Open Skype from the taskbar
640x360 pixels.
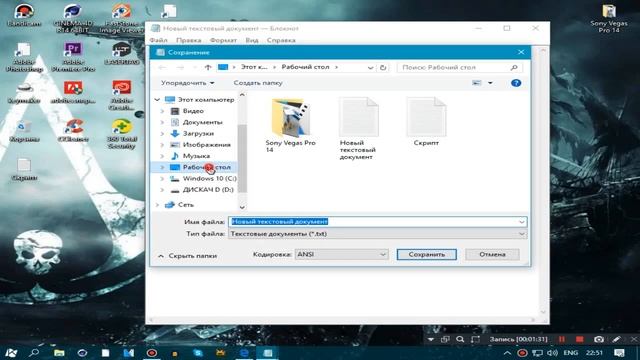[x=198, y=353]
